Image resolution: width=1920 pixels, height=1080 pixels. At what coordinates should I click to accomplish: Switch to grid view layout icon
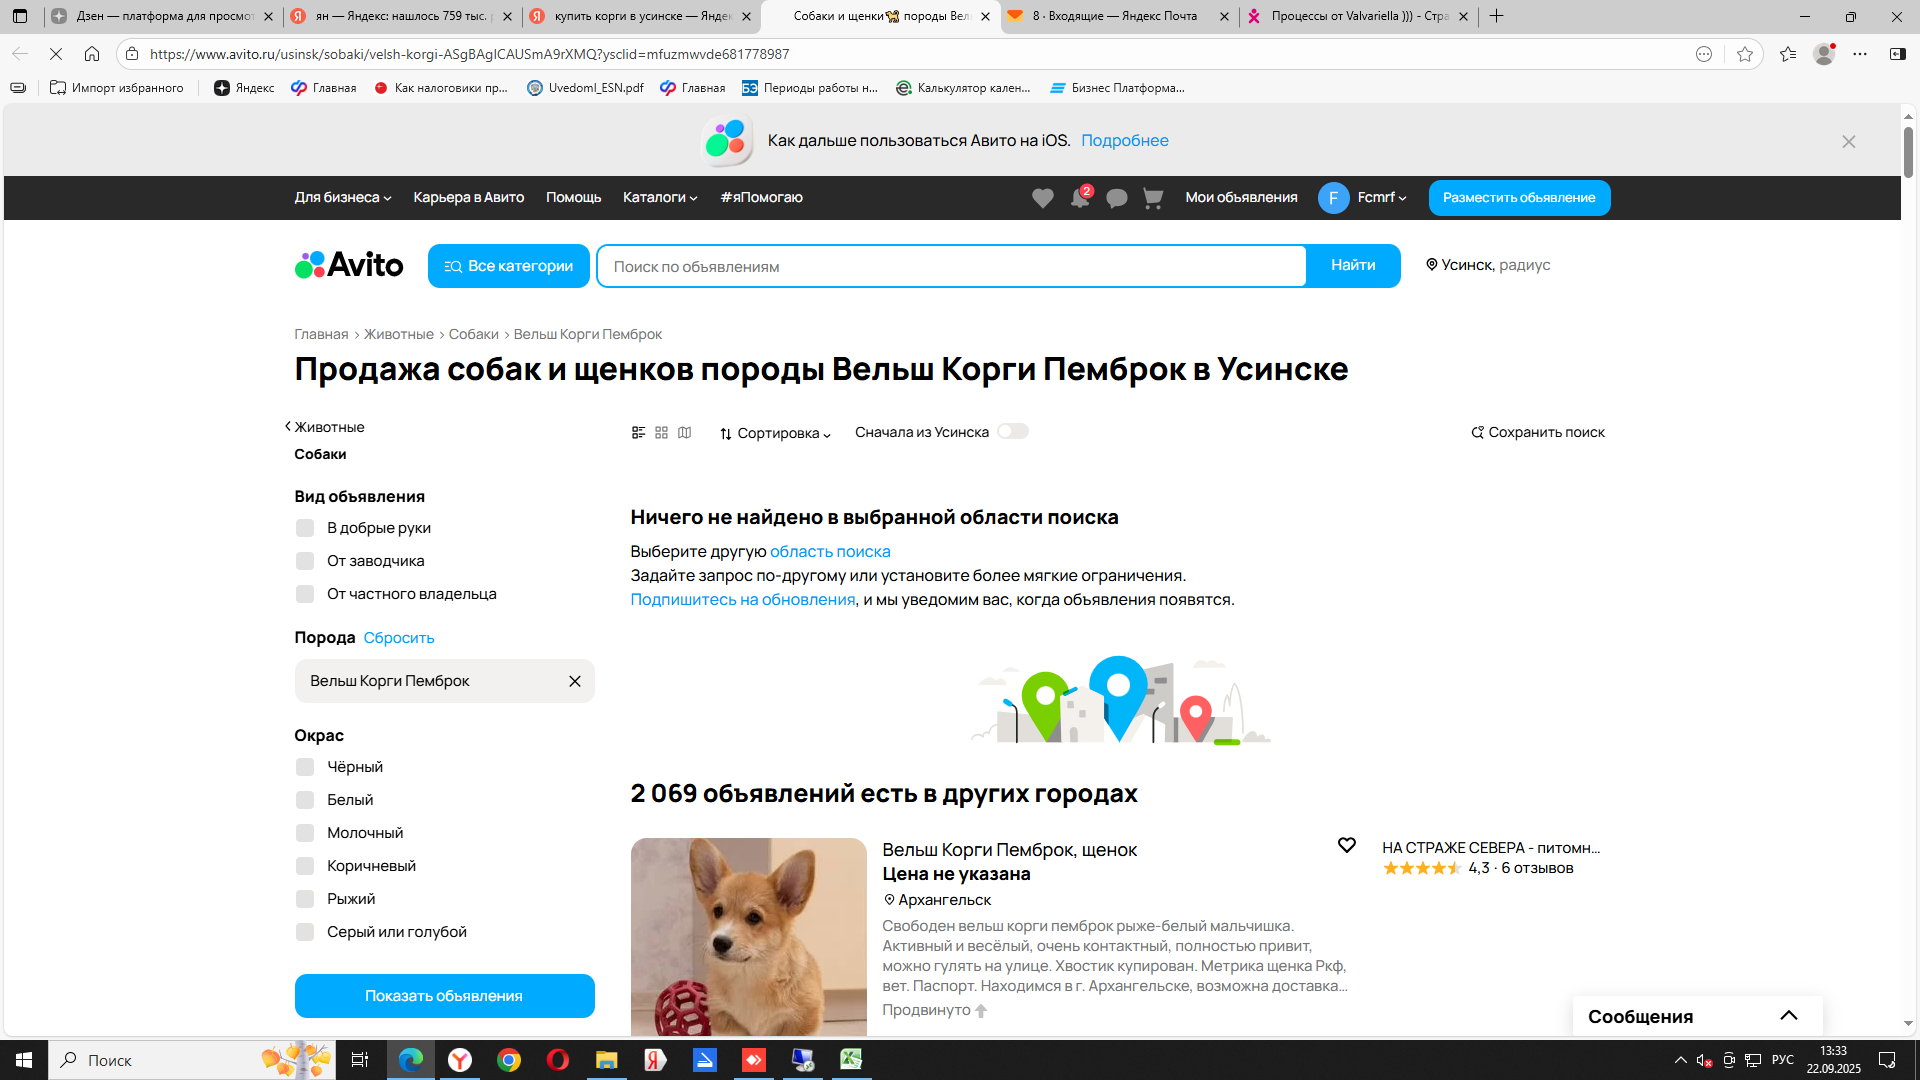(661, 433)
